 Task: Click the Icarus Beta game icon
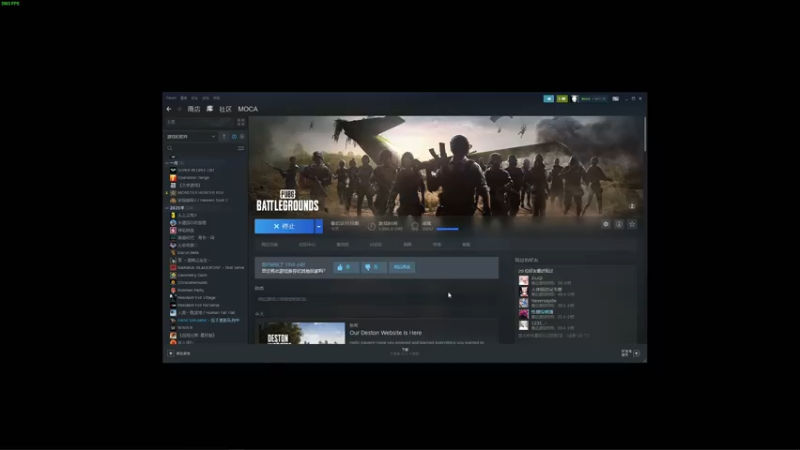[173, 253]
